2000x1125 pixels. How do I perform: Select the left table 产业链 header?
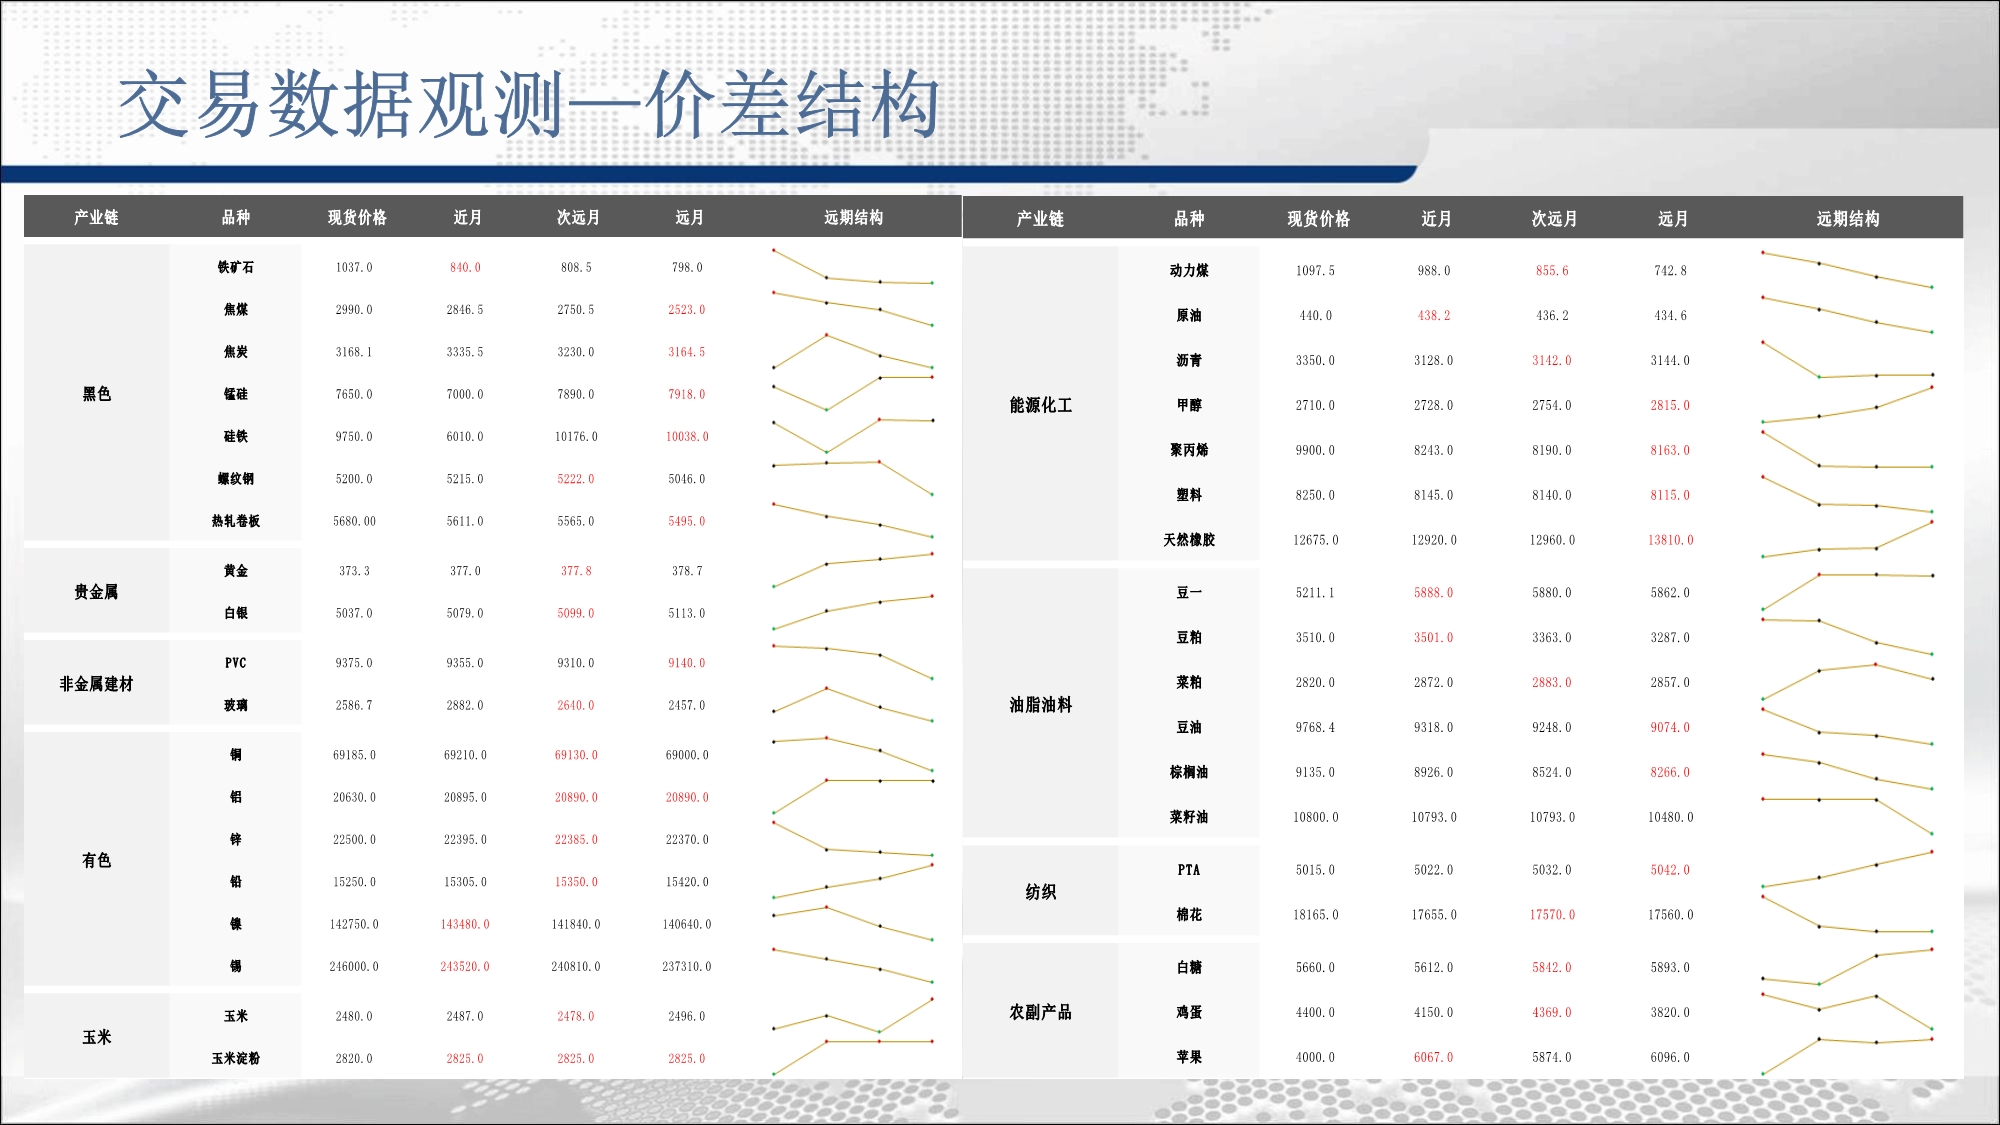96,217
